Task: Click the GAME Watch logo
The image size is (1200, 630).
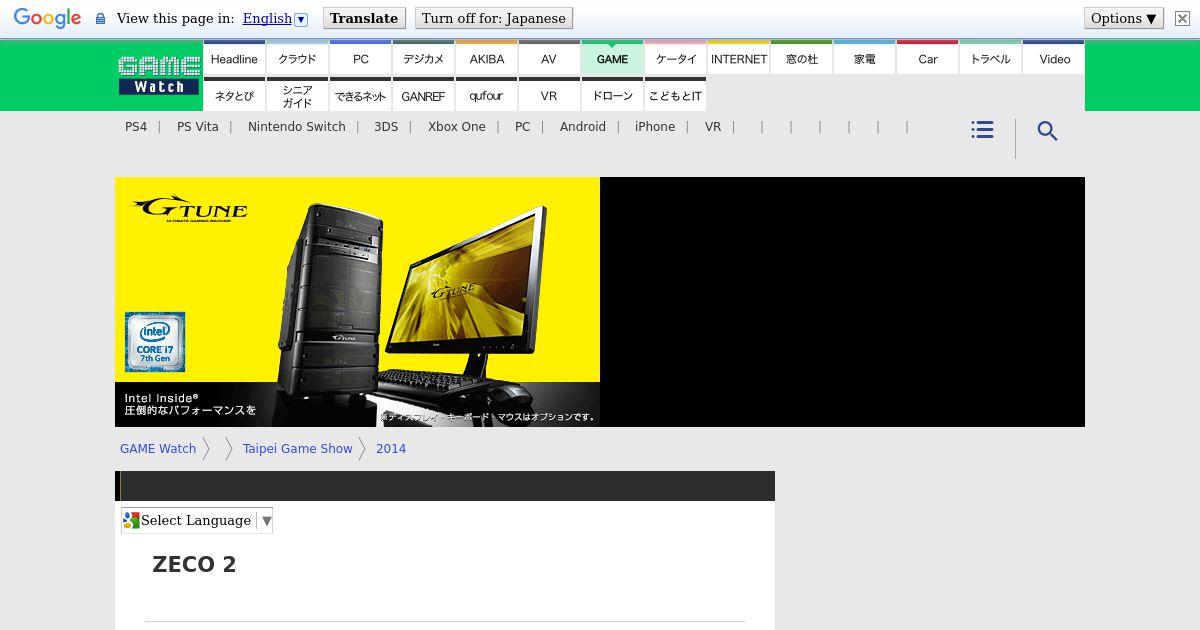Action: click(x=159, y=76)
